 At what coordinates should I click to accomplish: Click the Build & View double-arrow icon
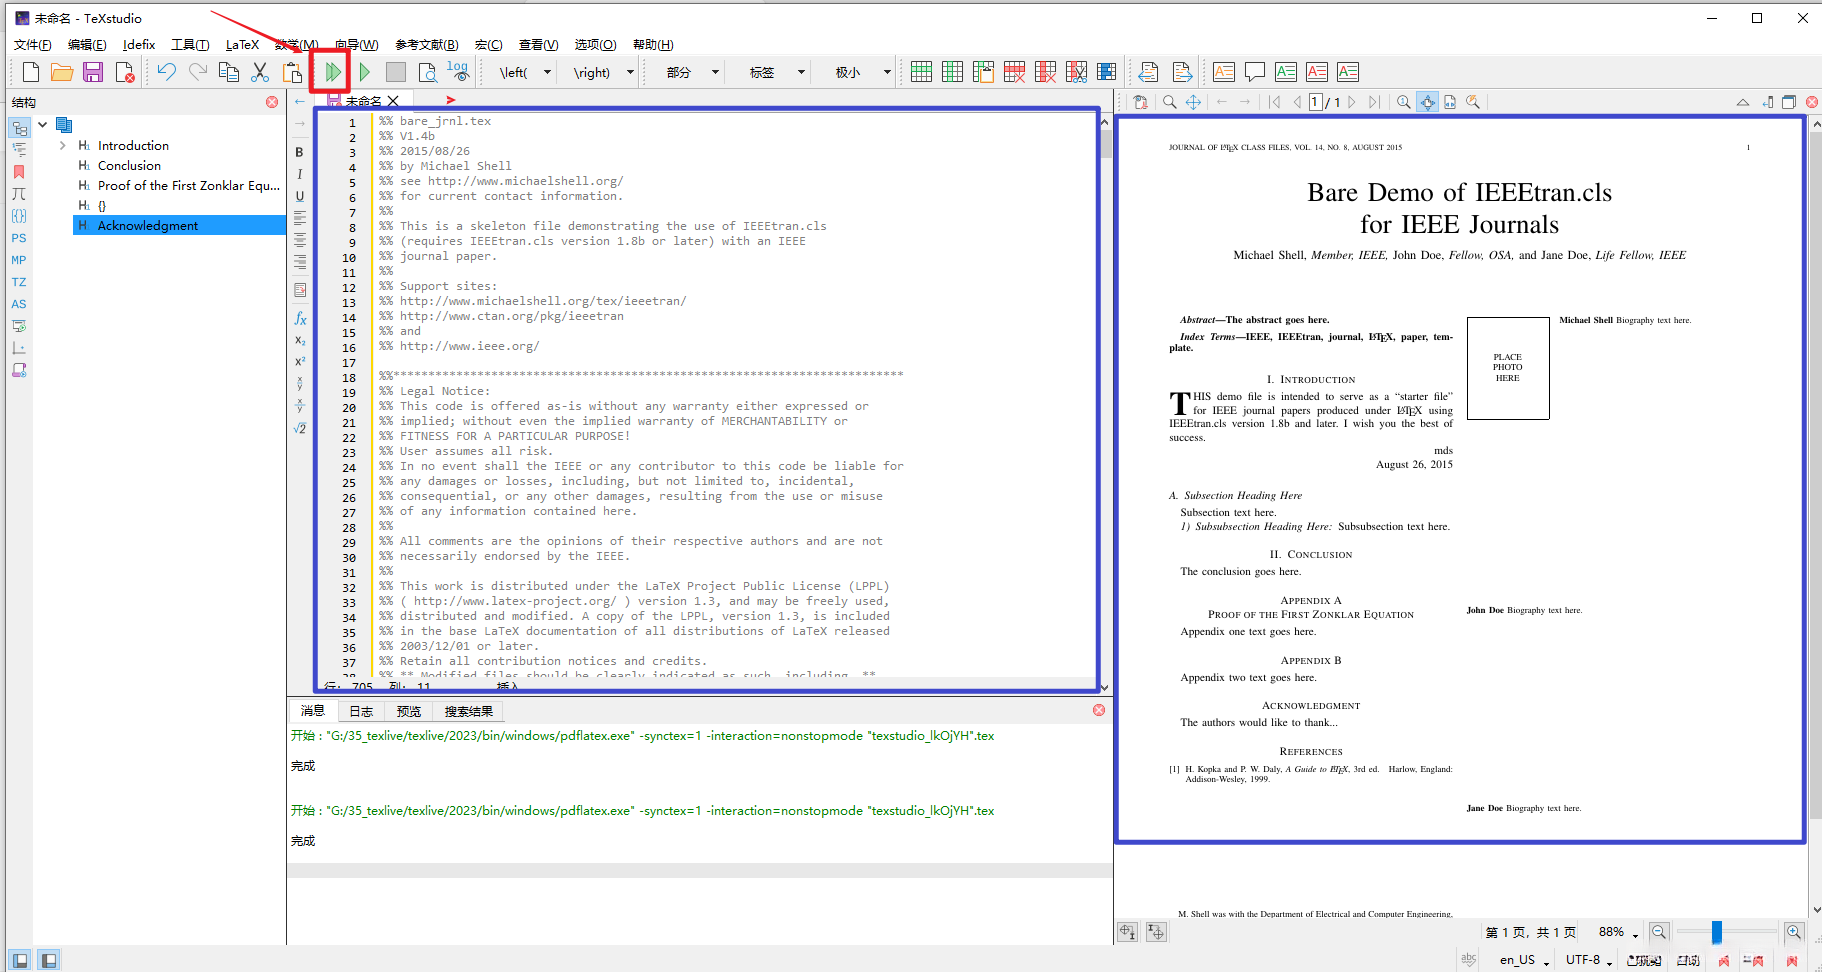(x=332, y=72)
